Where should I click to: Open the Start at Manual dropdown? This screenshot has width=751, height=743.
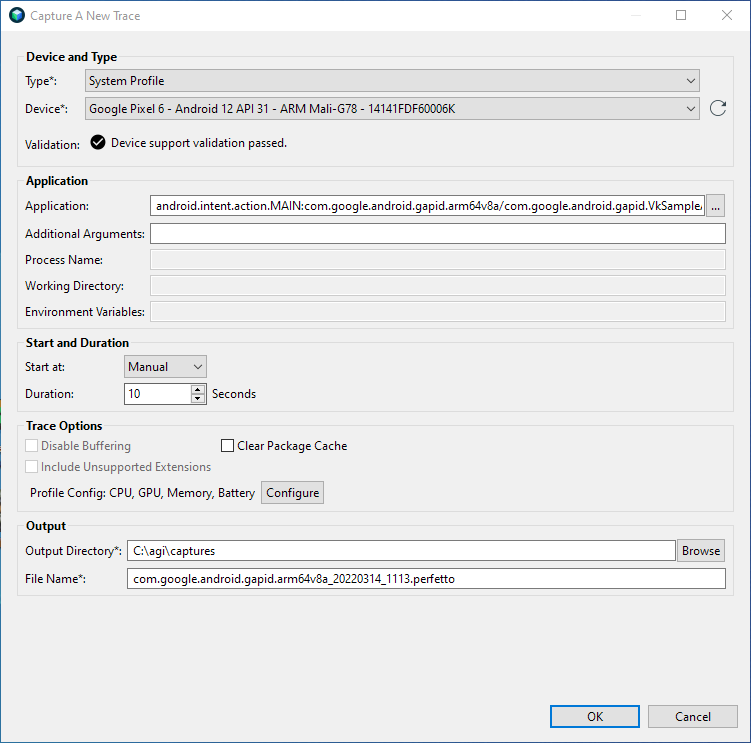pyautogui.click(x=165, y=367)
